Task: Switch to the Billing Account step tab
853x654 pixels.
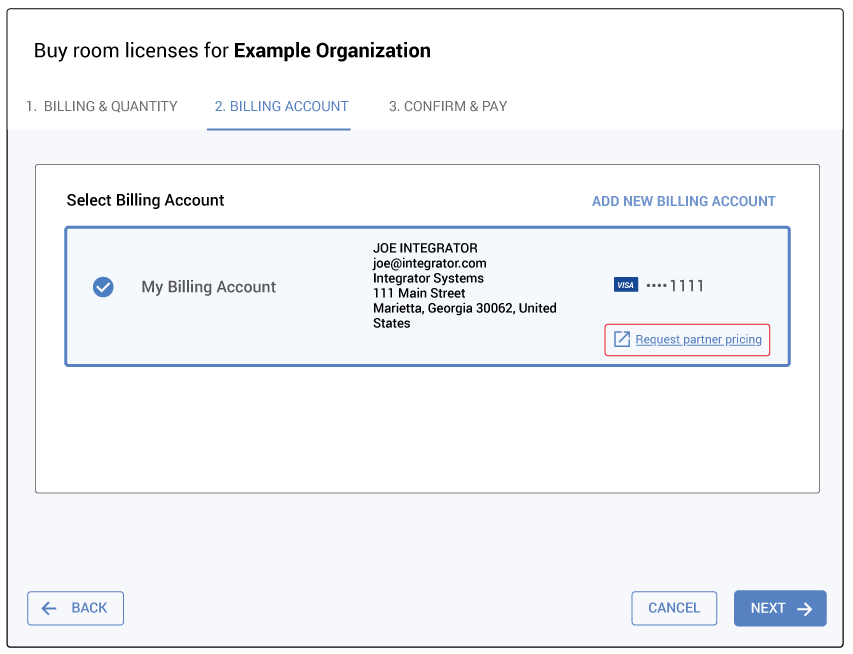Action: point(280,106)
